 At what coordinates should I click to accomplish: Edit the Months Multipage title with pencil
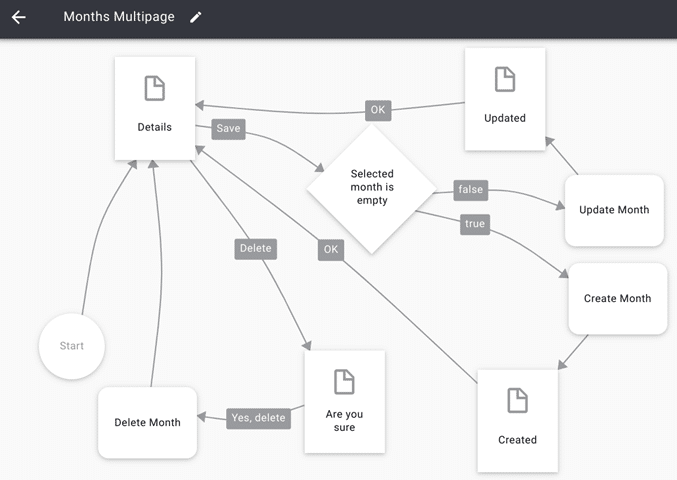click(196, 17)
